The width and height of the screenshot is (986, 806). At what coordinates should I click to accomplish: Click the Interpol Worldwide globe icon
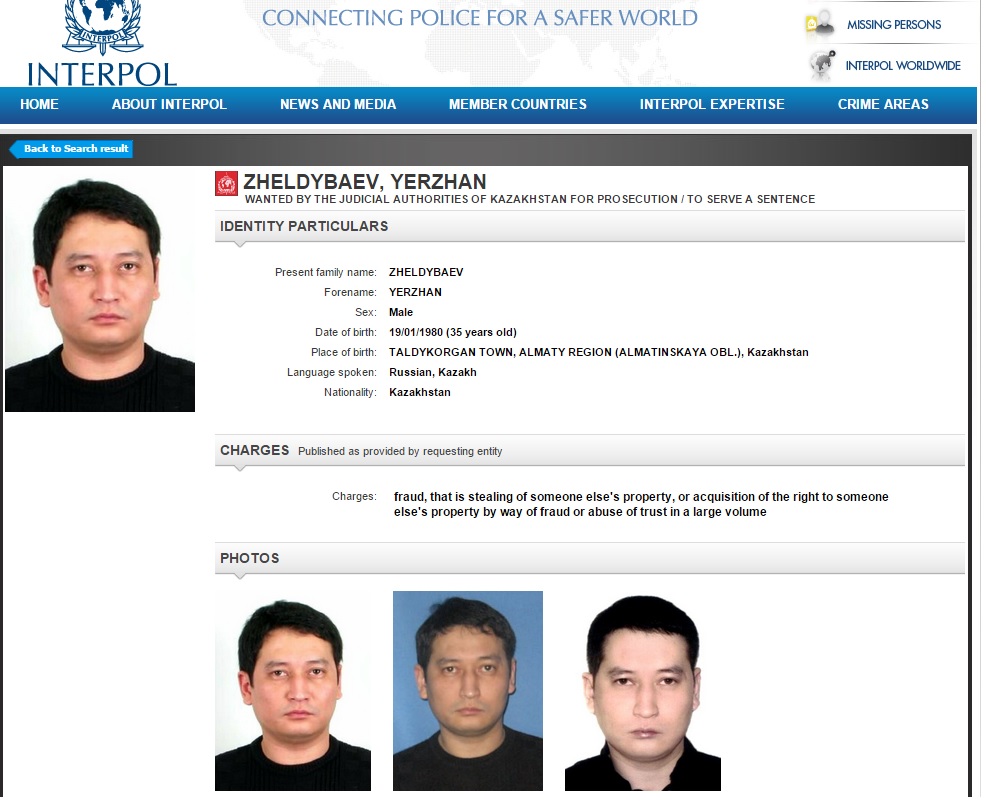[x=821, y=65]
